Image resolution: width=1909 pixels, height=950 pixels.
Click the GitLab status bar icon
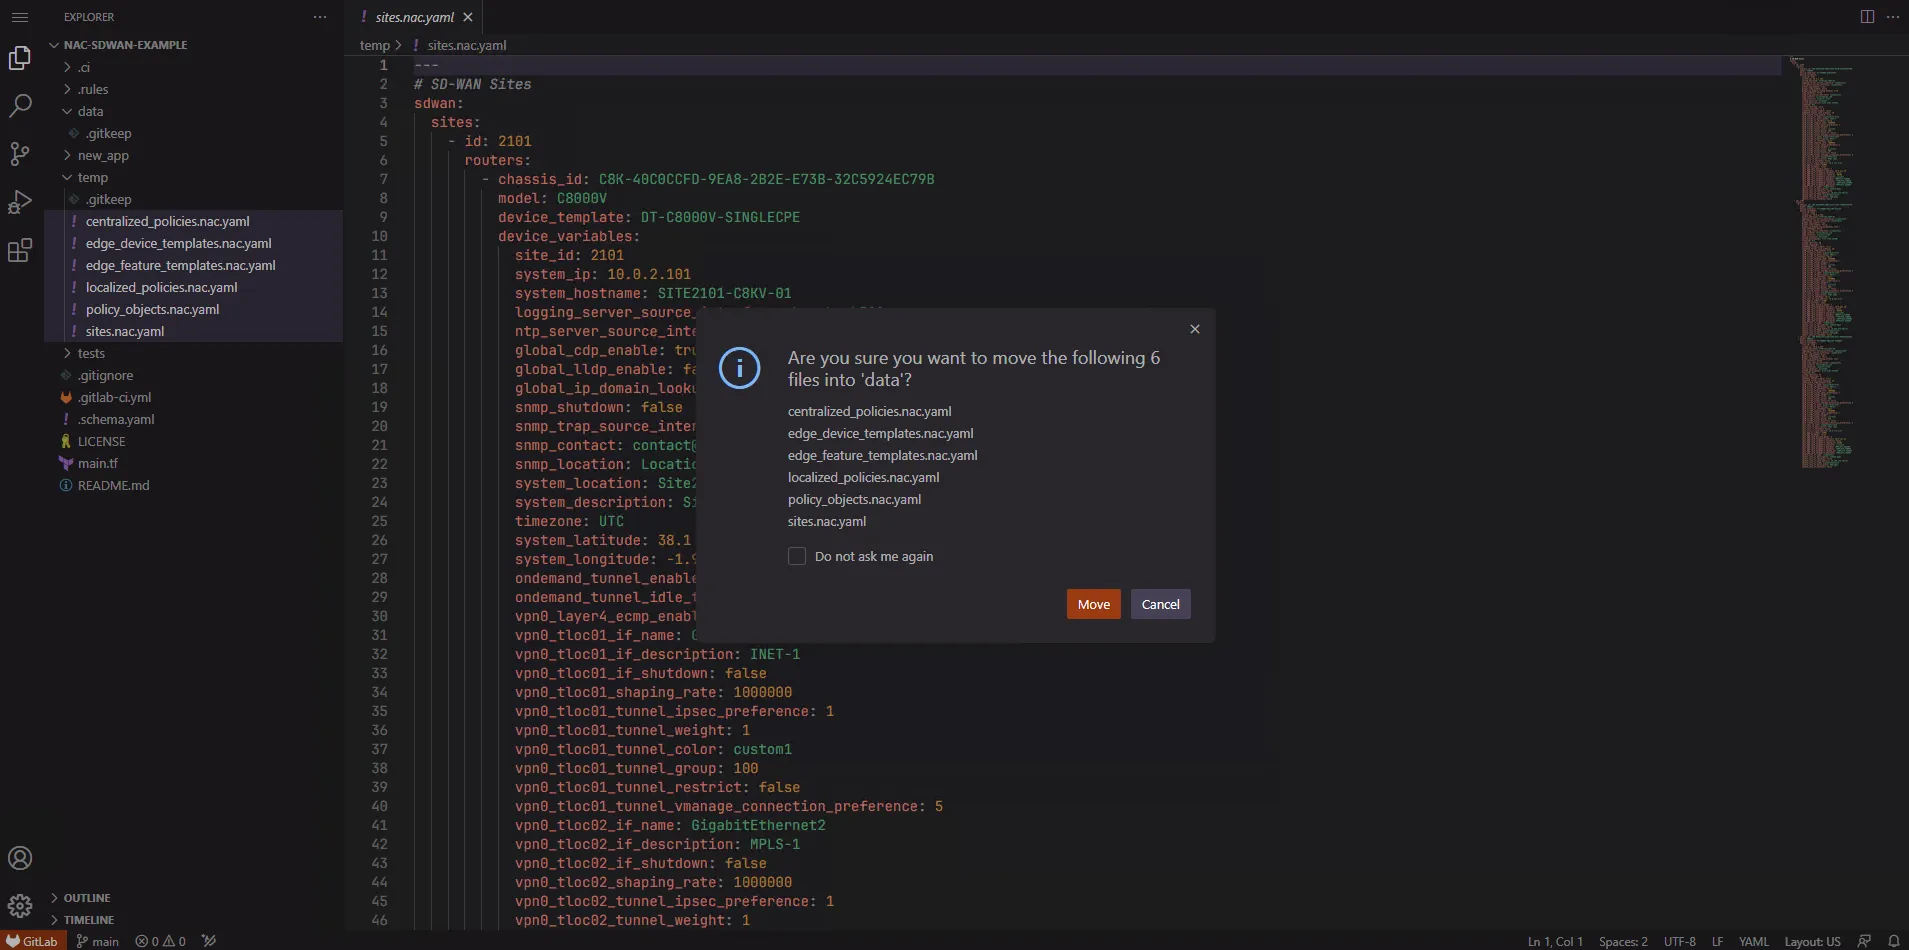(x=33, y=940)
